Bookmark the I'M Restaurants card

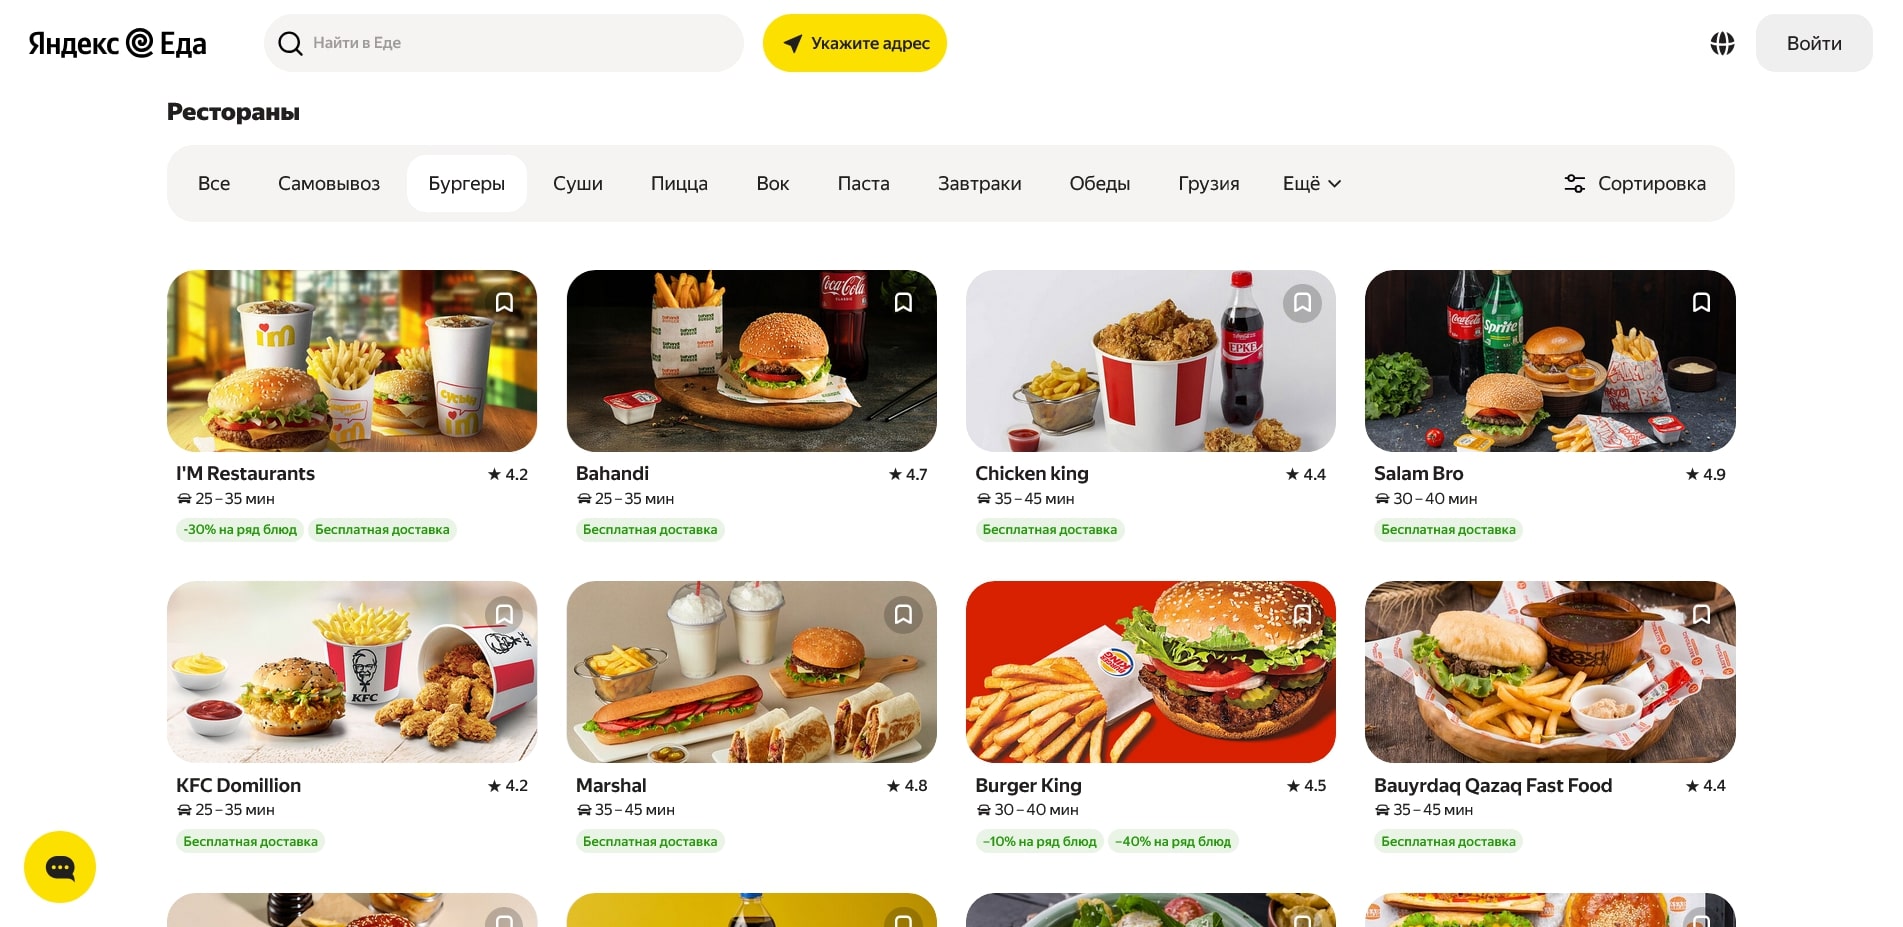click(504, 303)
